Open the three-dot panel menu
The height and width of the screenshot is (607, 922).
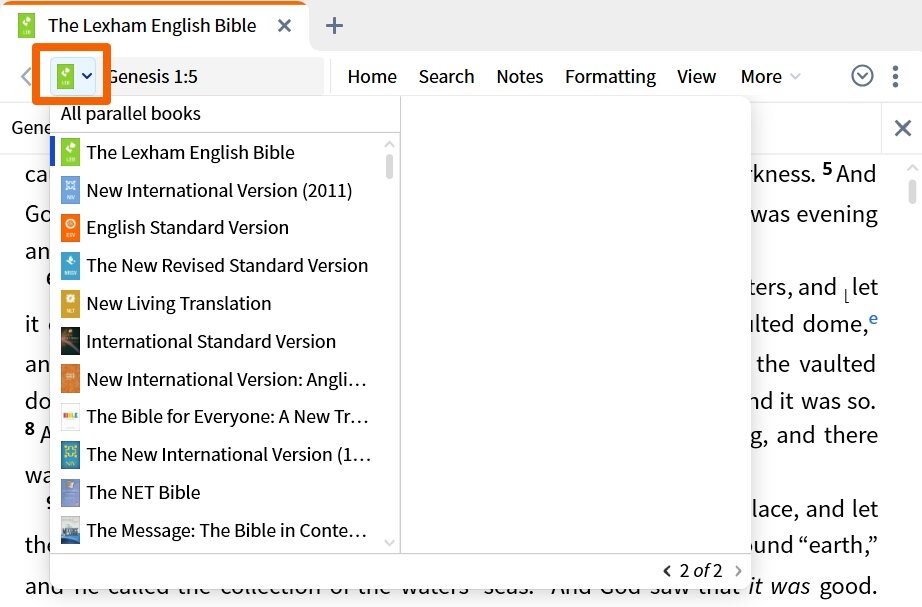895,76
